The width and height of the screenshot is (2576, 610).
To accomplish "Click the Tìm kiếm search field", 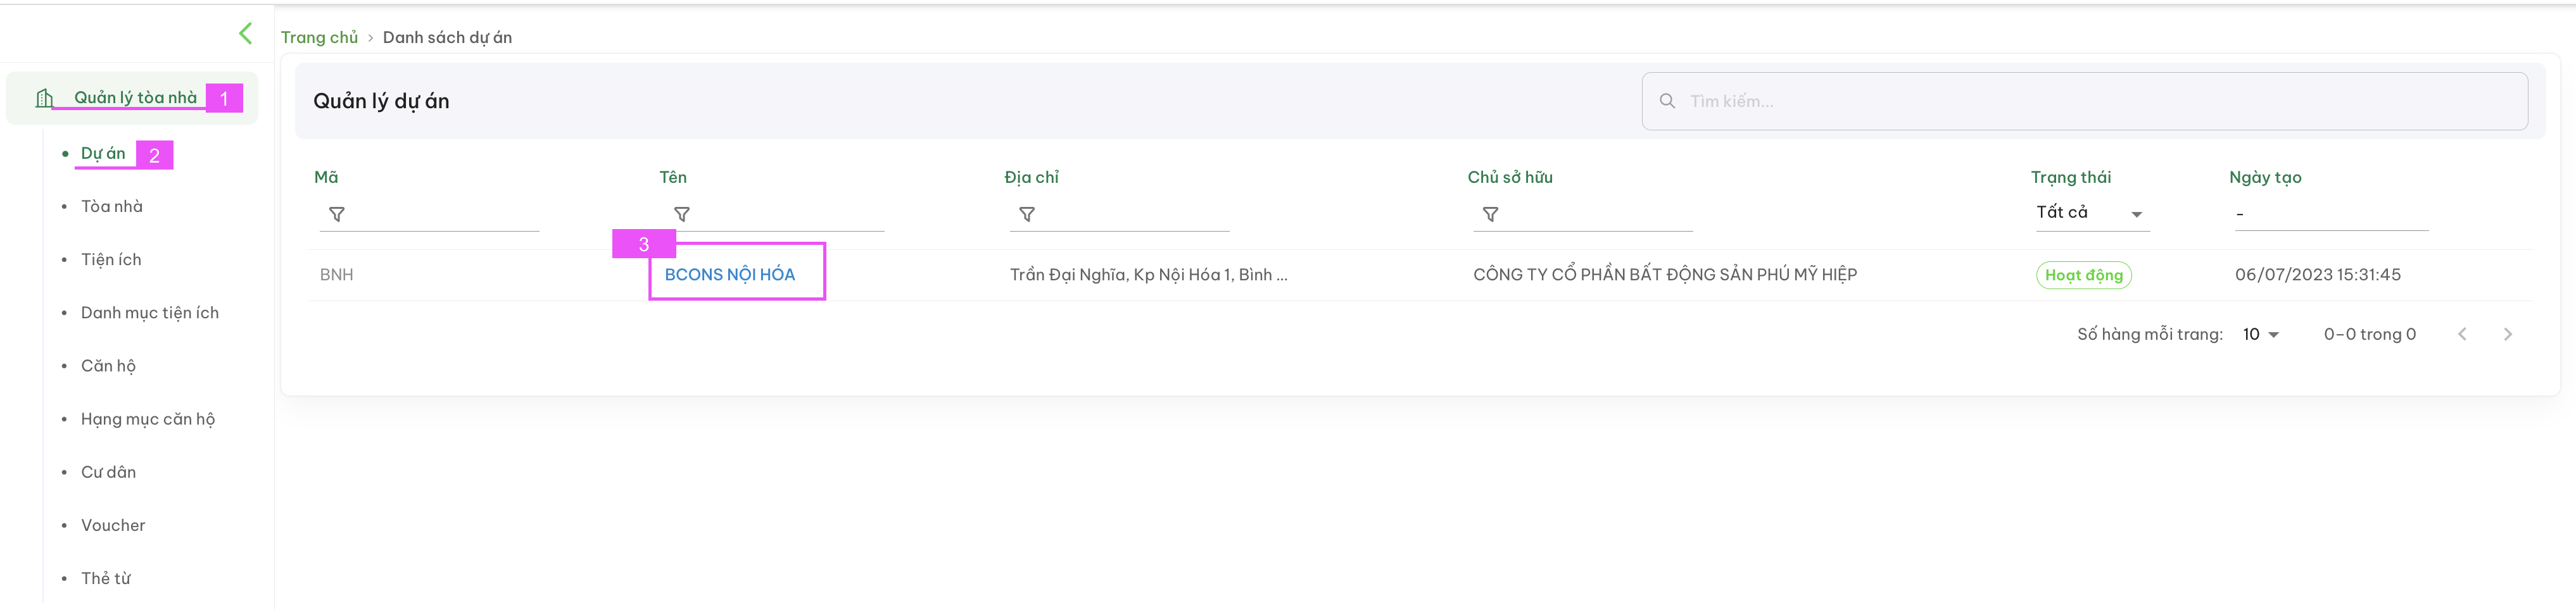I will click(2084, 101).
